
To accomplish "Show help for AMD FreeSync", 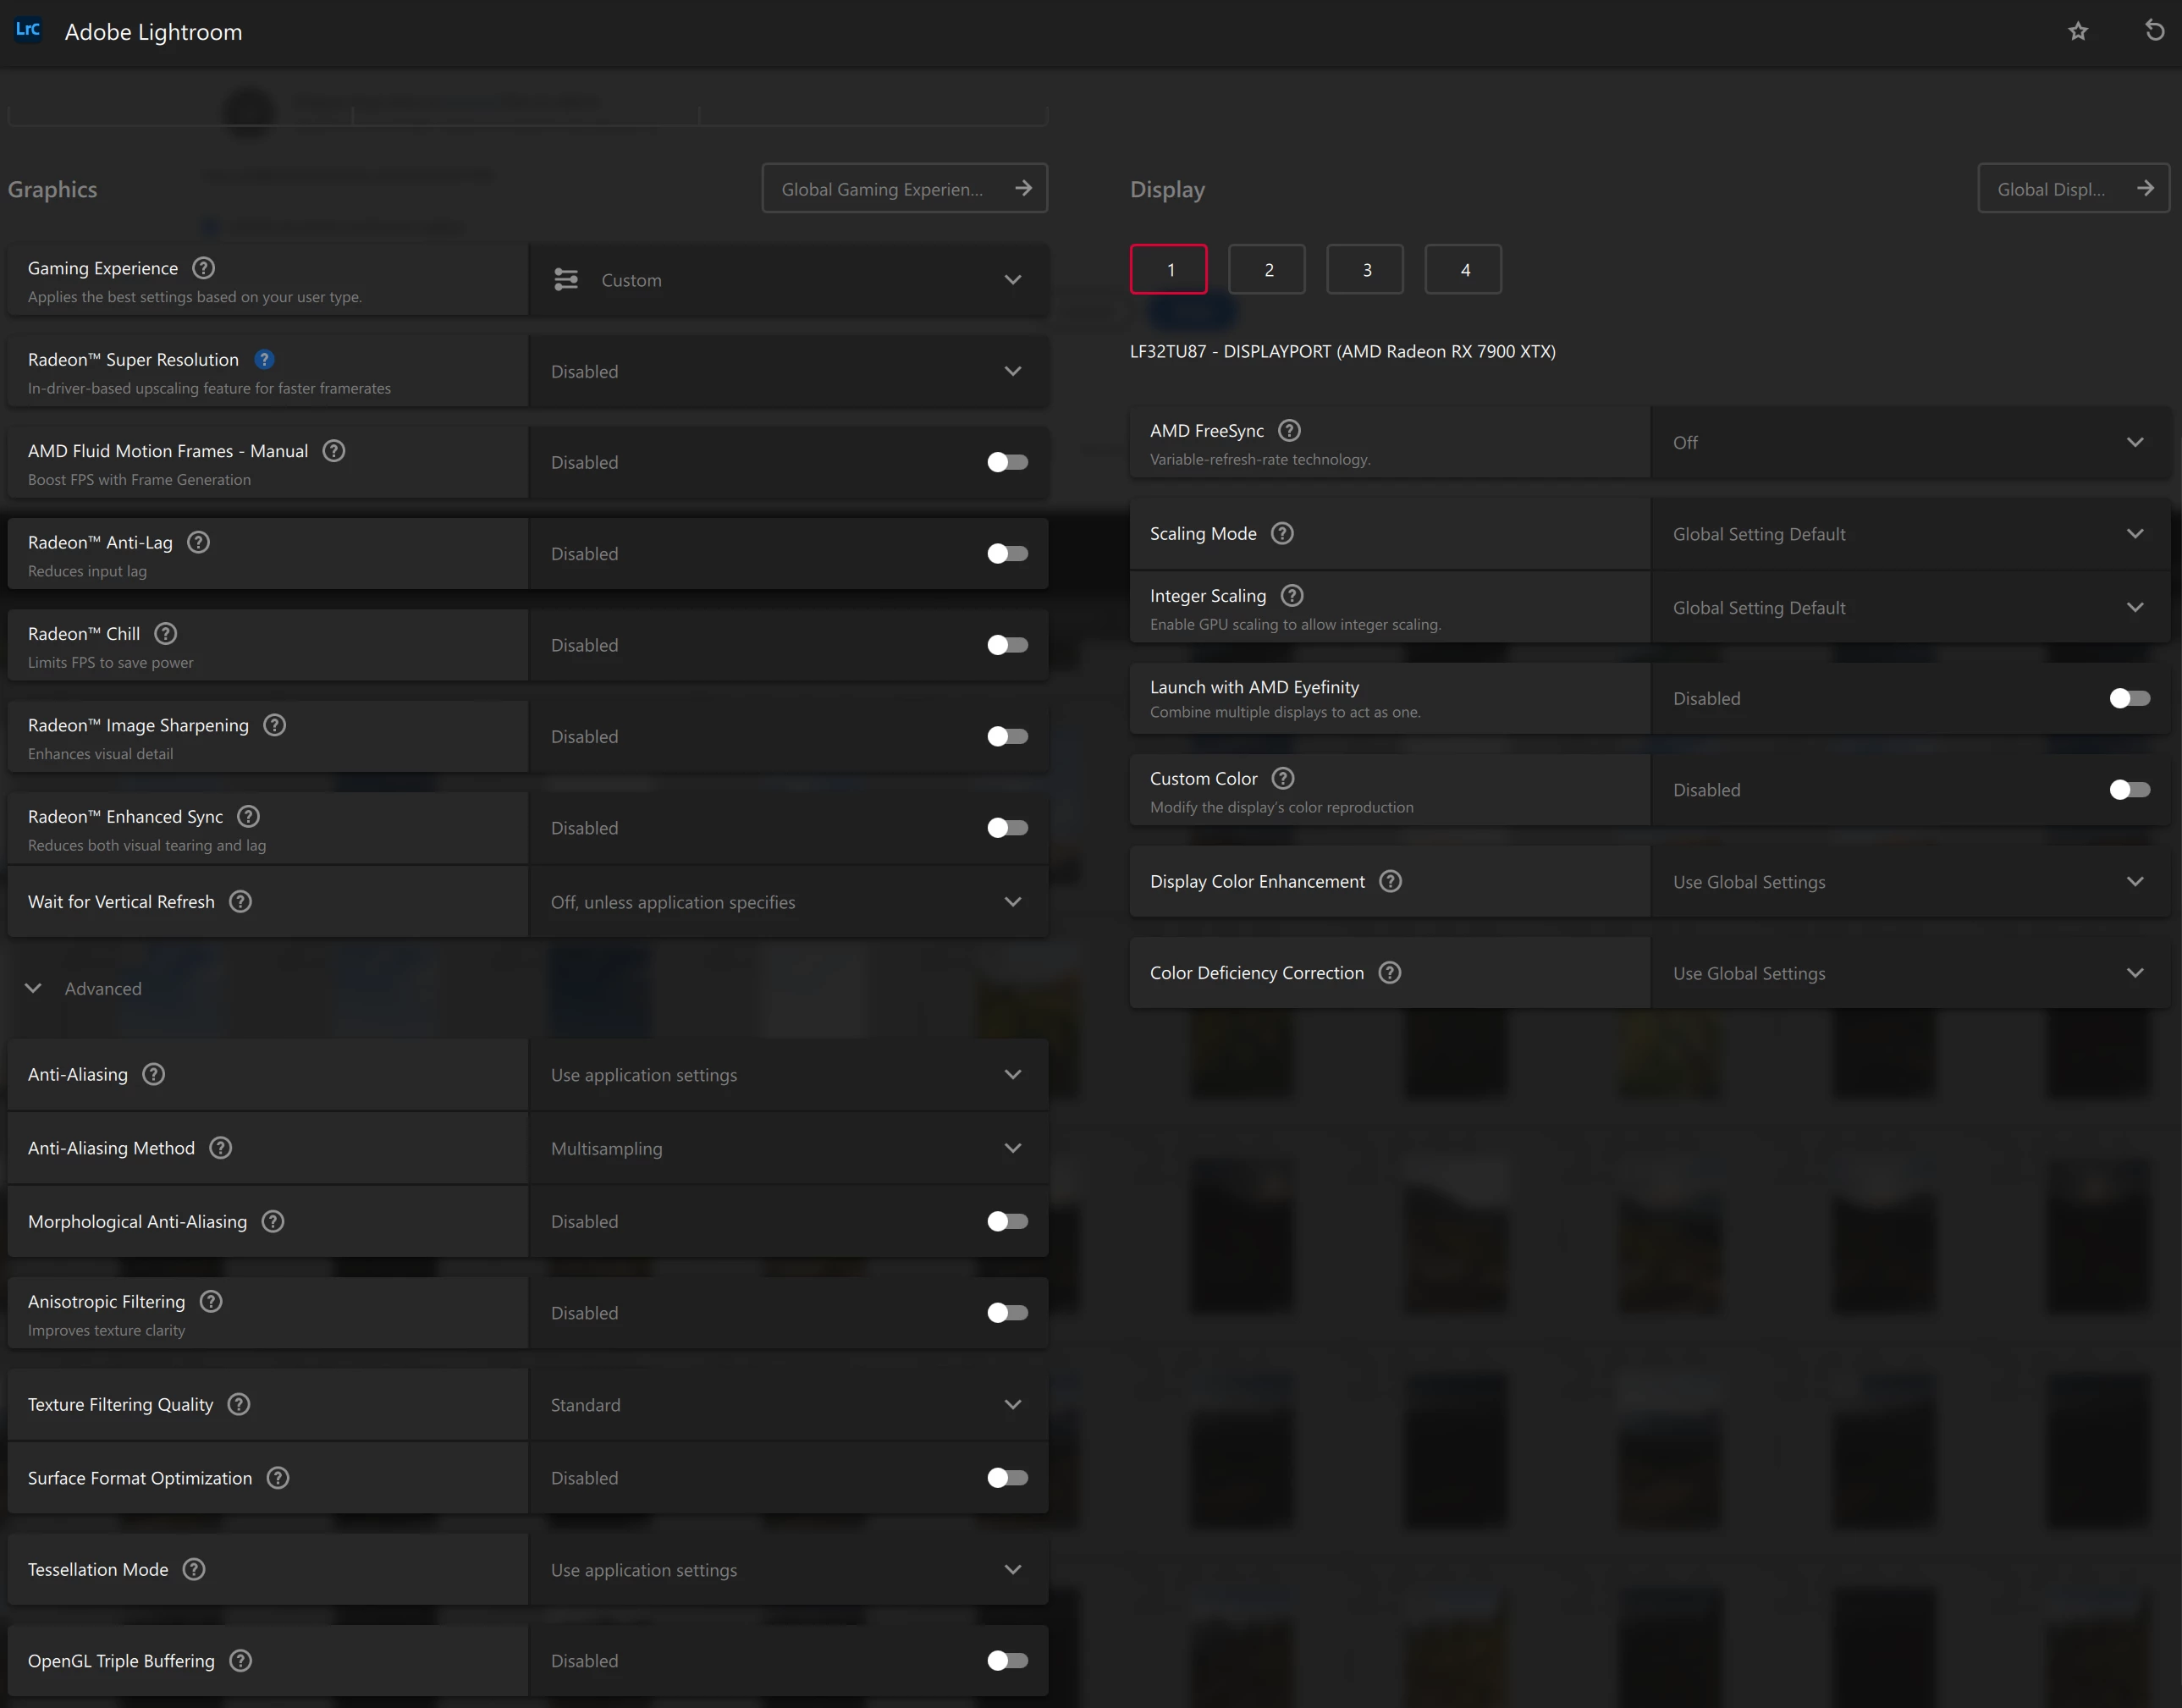I will (1289, 431).
